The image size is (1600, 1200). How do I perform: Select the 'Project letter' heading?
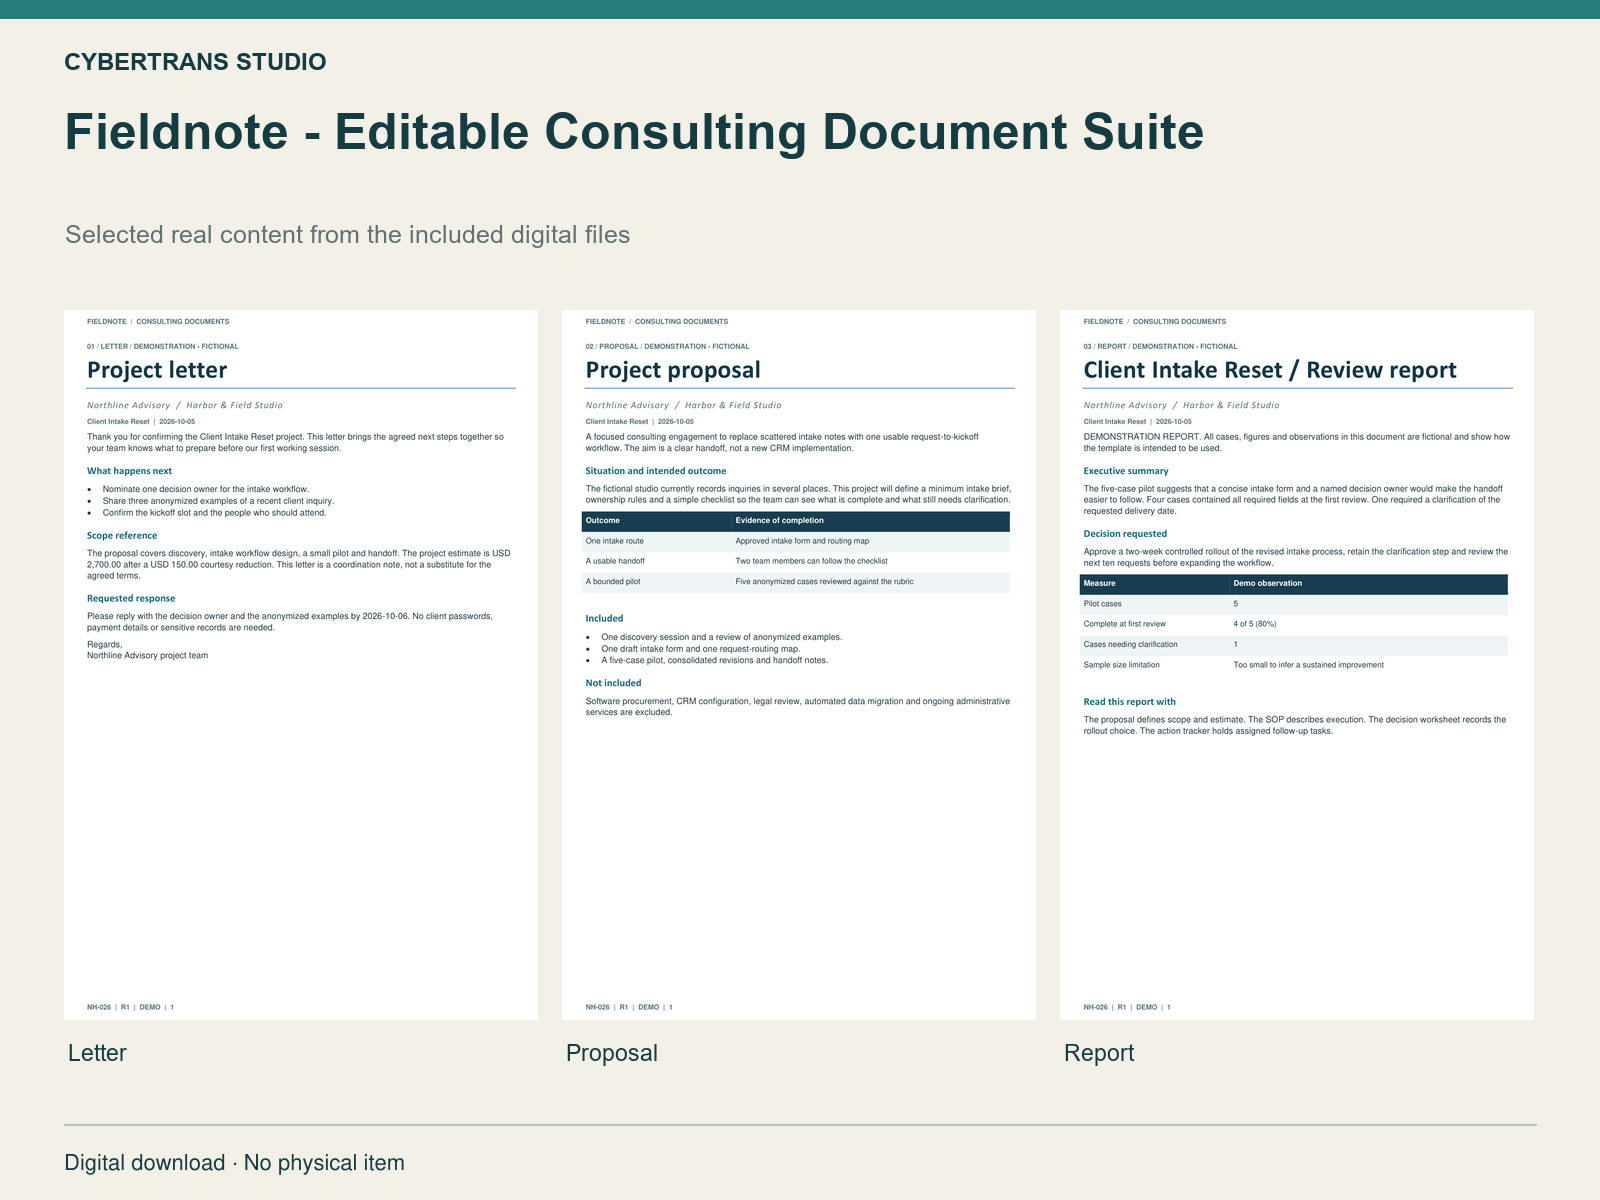coord(157,370)
